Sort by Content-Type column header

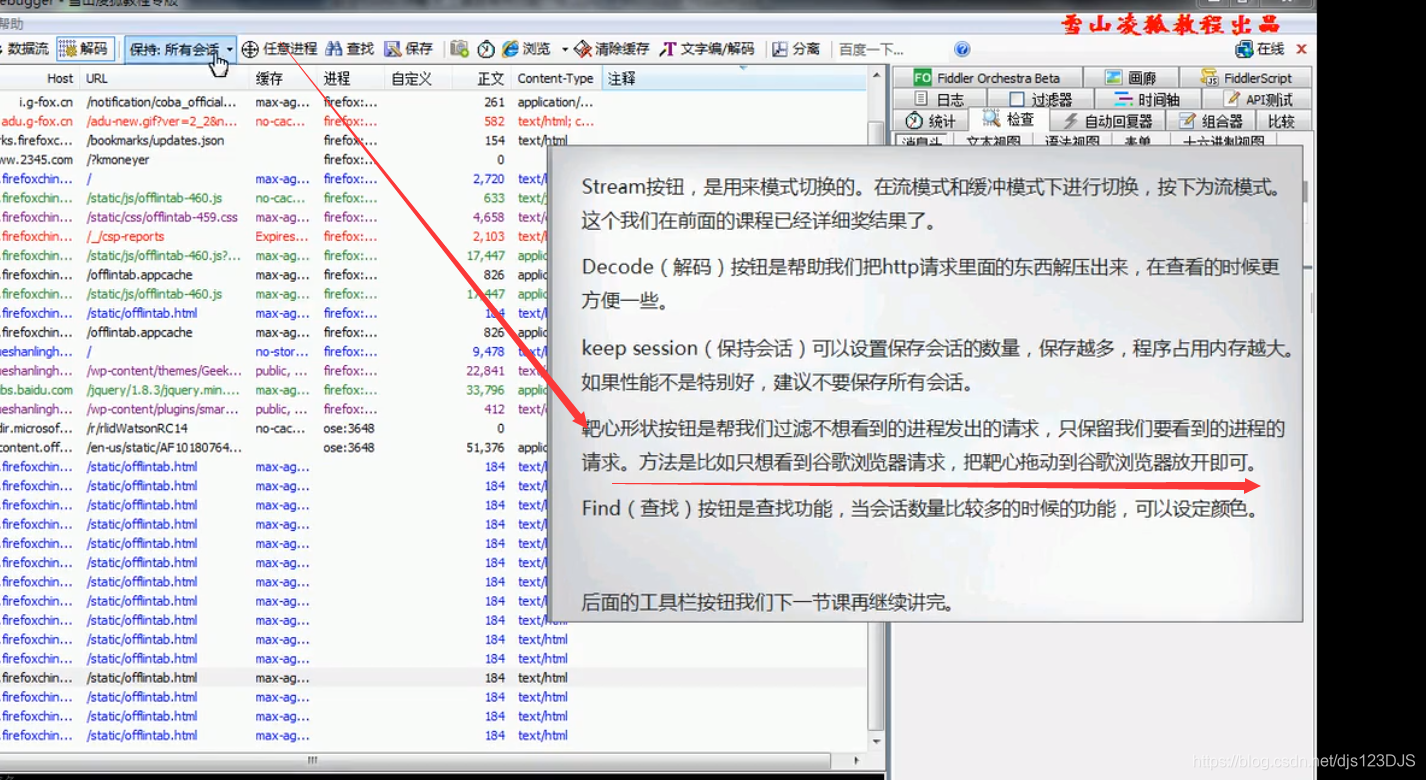pyautogui.click(x=556, y=78)
